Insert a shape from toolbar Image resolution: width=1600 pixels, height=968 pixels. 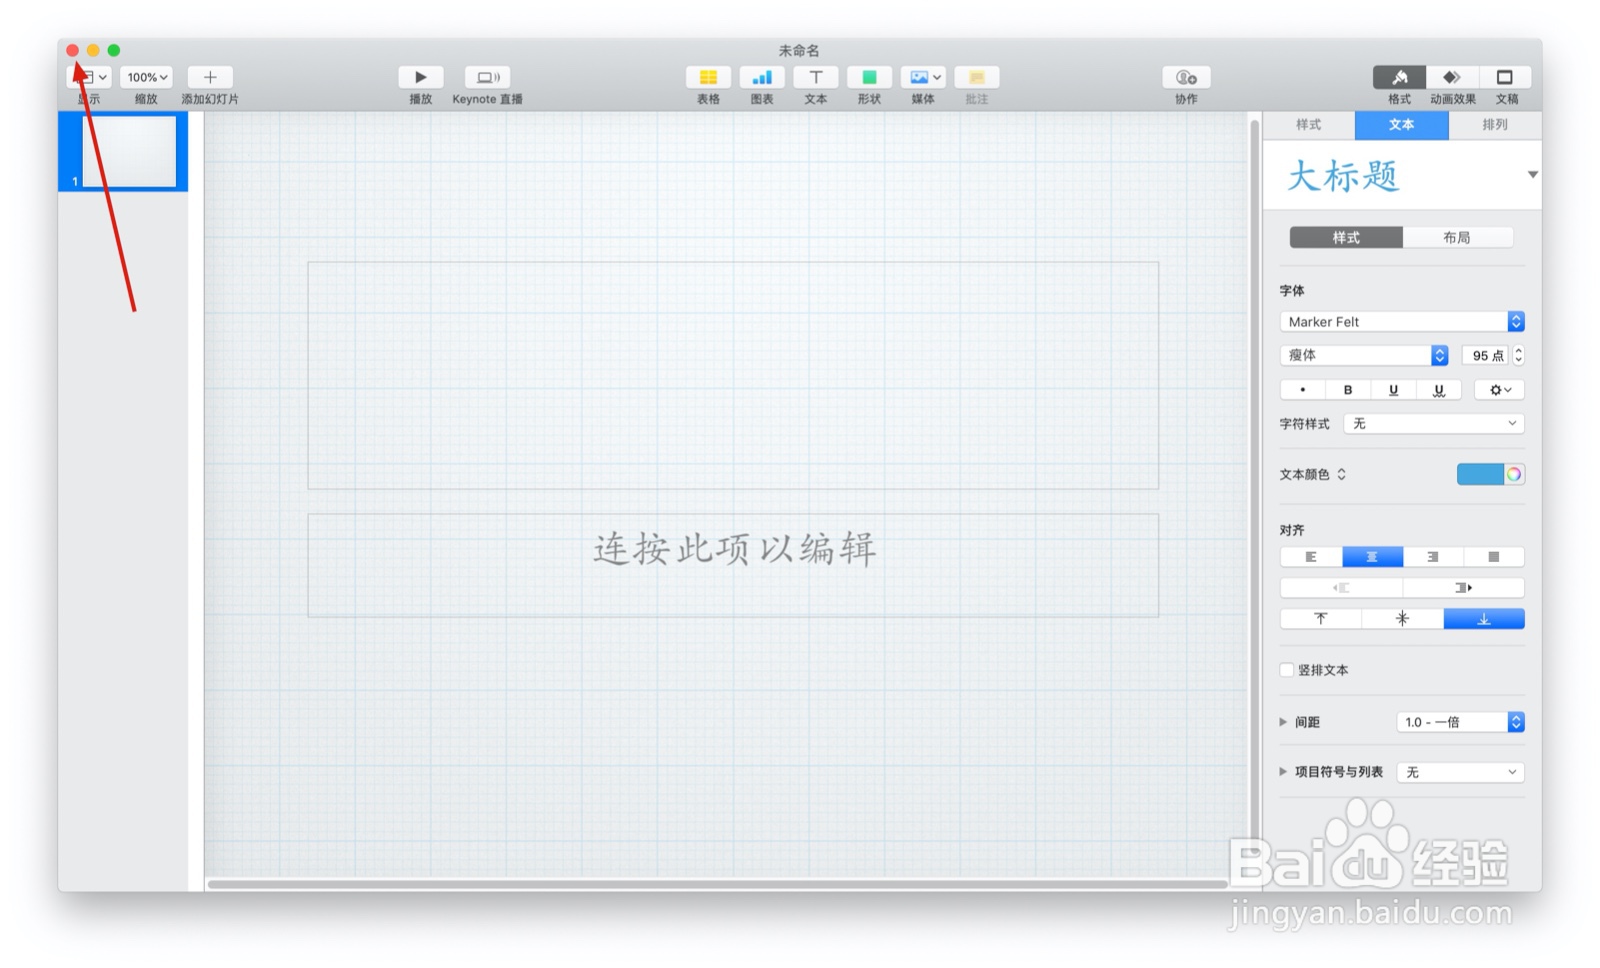869,77
